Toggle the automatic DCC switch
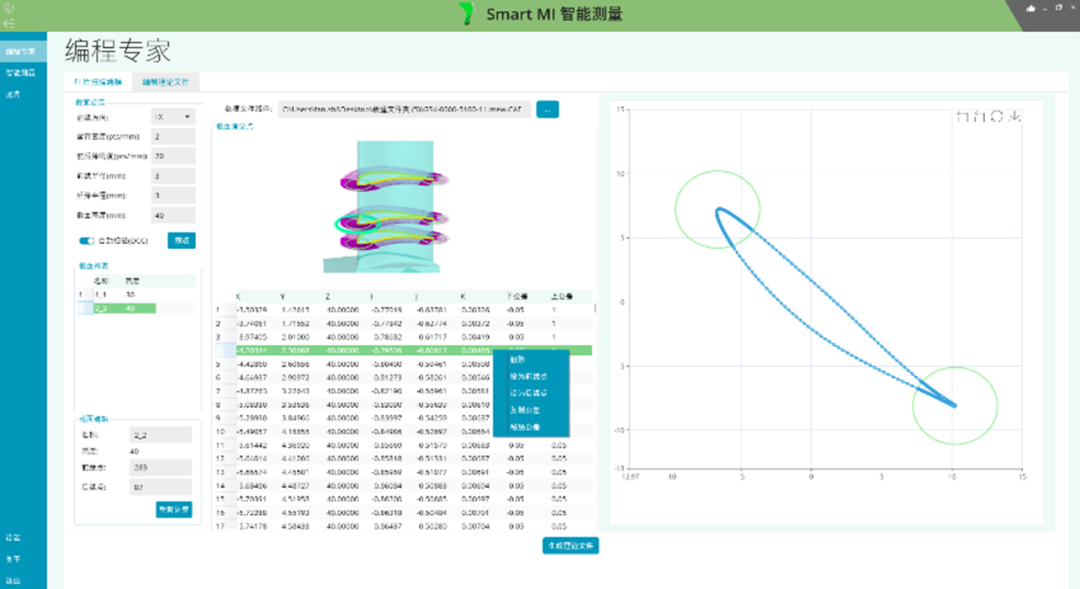Image resolution: width=1080 pixels, height=589 pixels. pos(86,240)
